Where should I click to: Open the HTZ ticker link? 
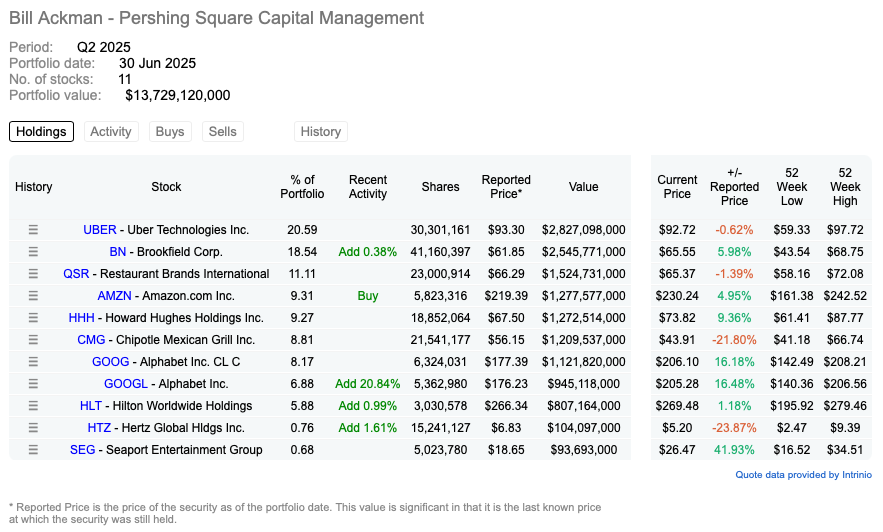99,427
